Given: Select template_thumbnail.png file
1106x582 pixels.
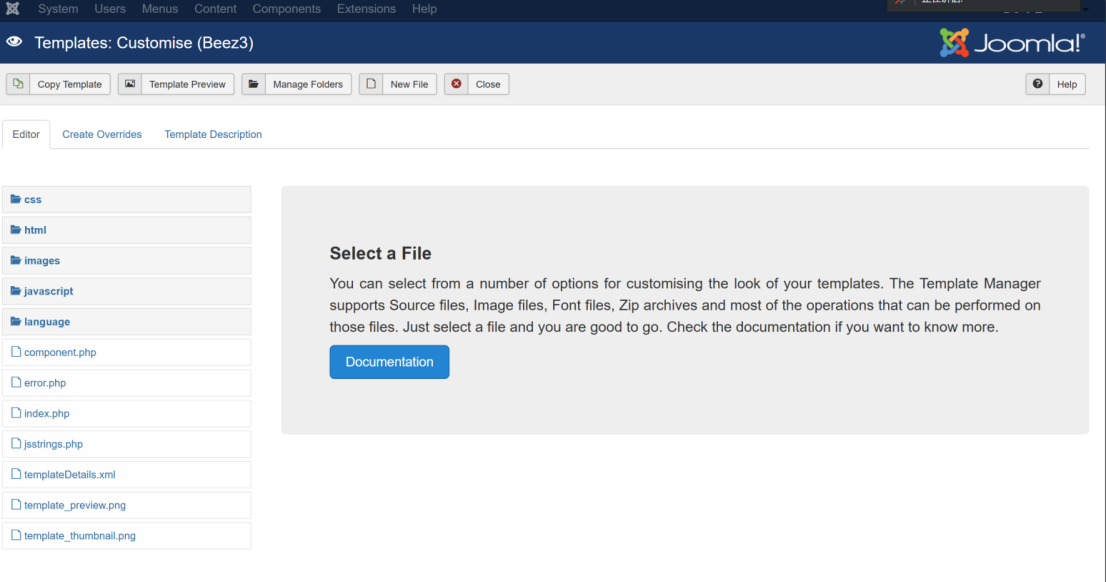Looking at the screenshot, I should (x=126, y=535).
